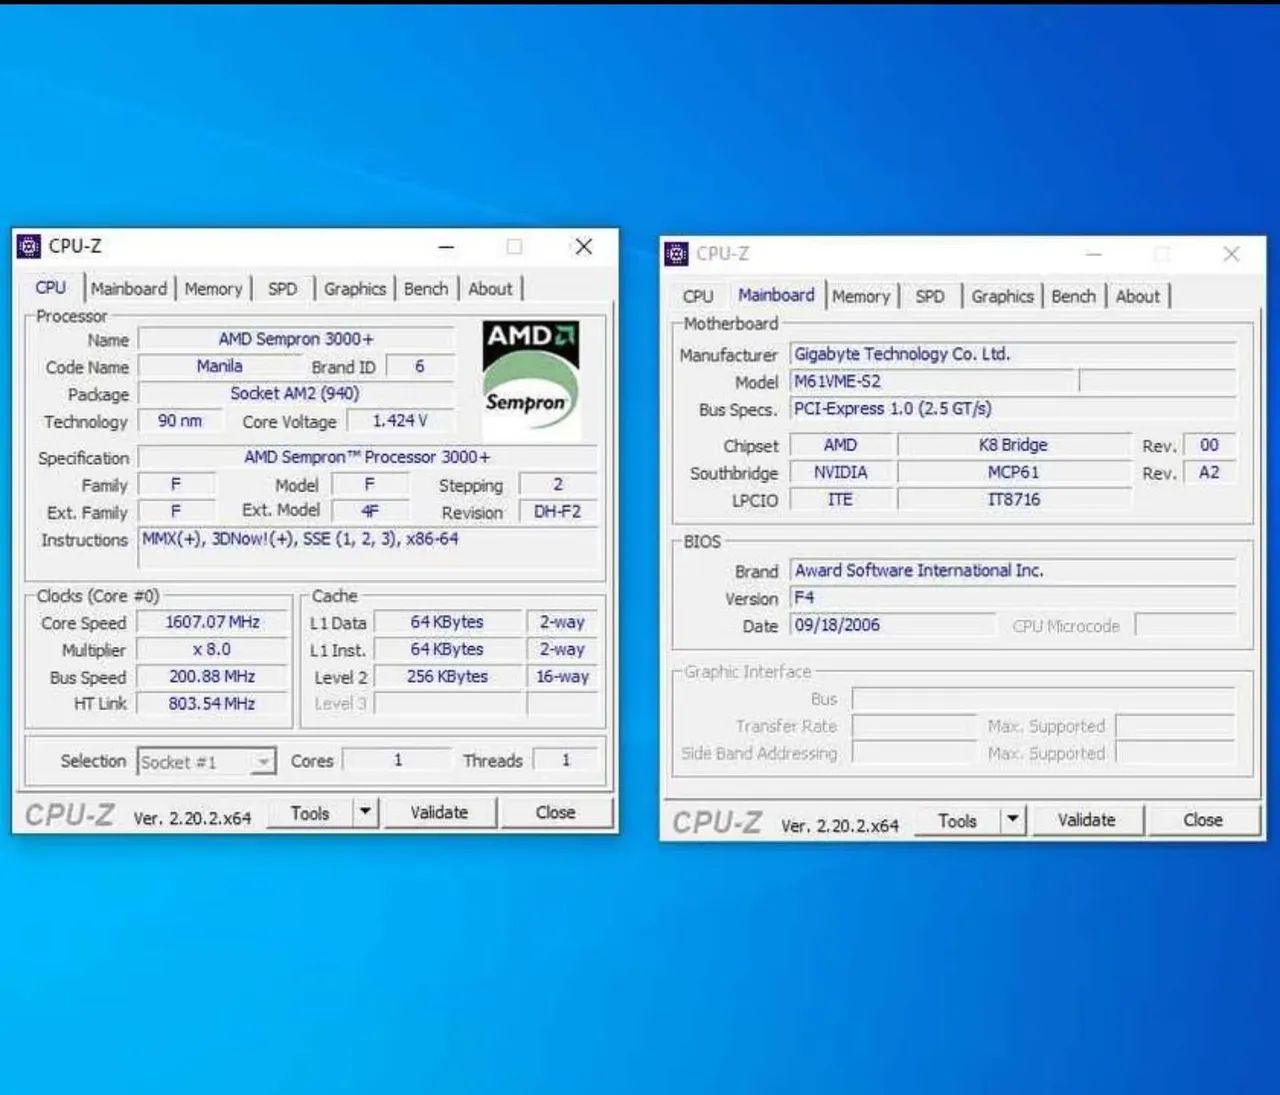Click the Southbridge model field MCP61
This screenshot has width=1280, height=1095.
(1014, 472)
